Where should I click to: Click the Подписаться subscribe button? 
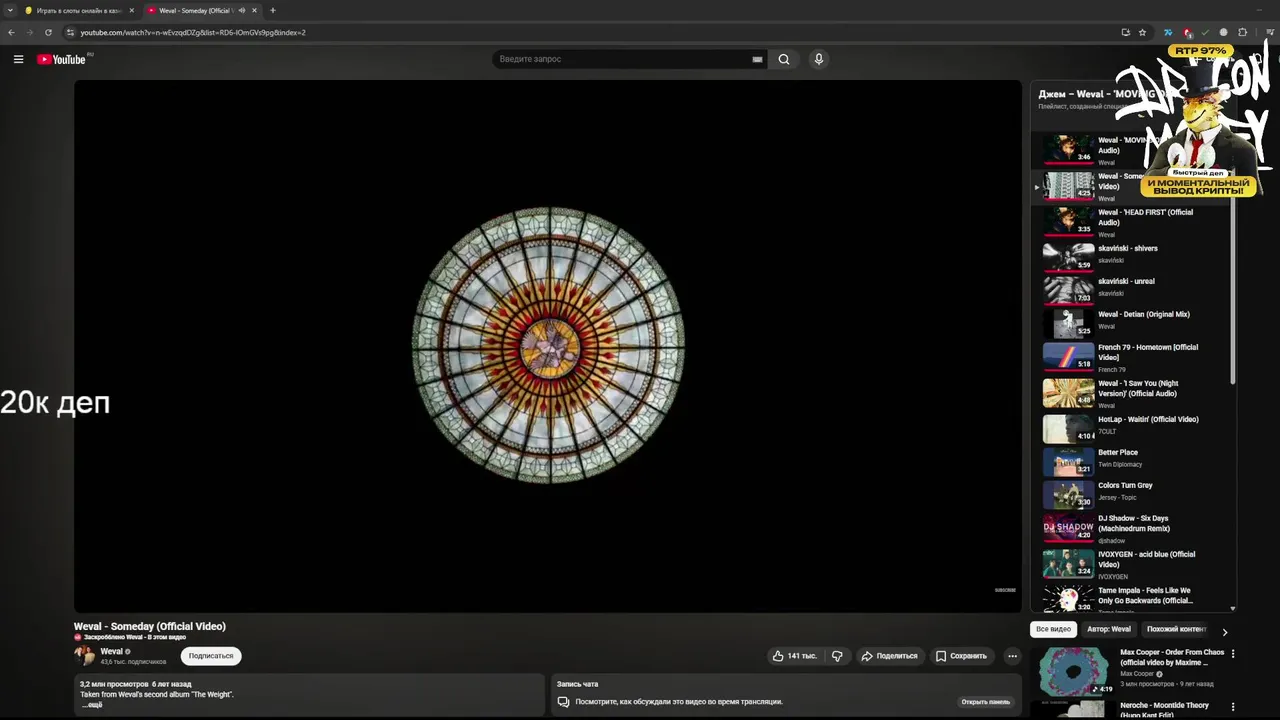(x=211, y=656)
